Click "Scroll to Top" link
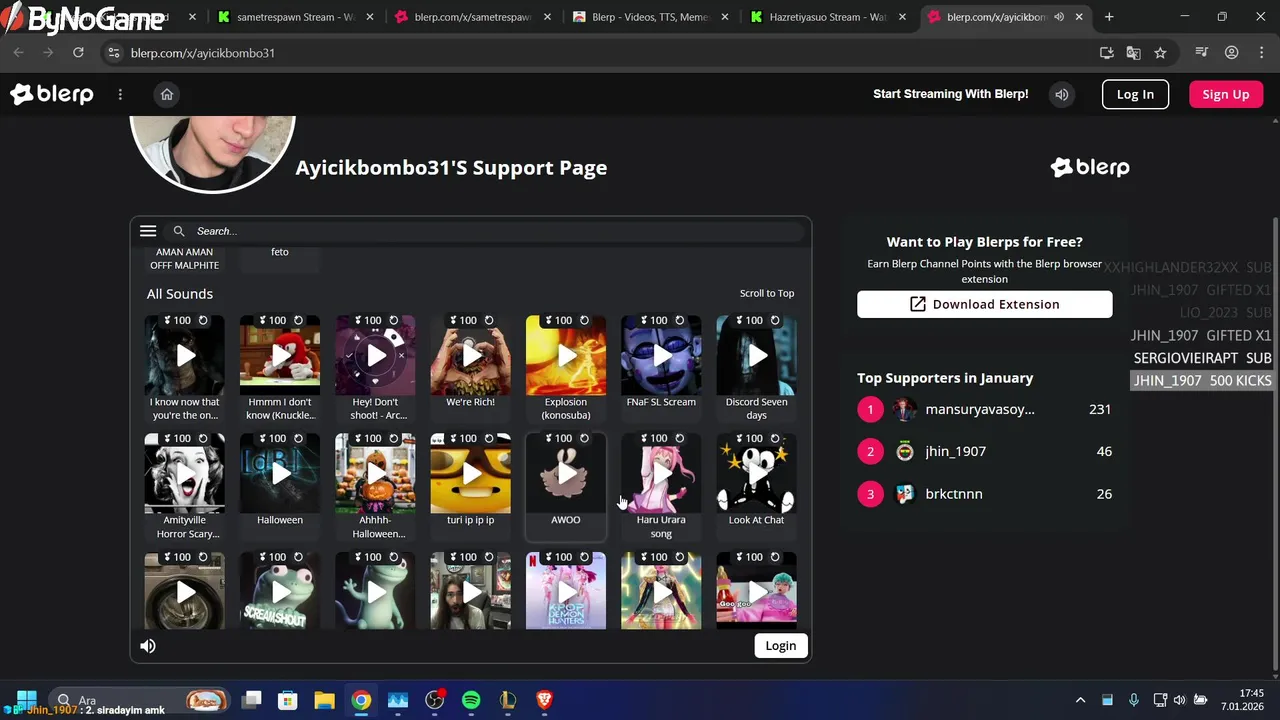The height and width of the screenshot is (720, 1280). click(767, 293)
